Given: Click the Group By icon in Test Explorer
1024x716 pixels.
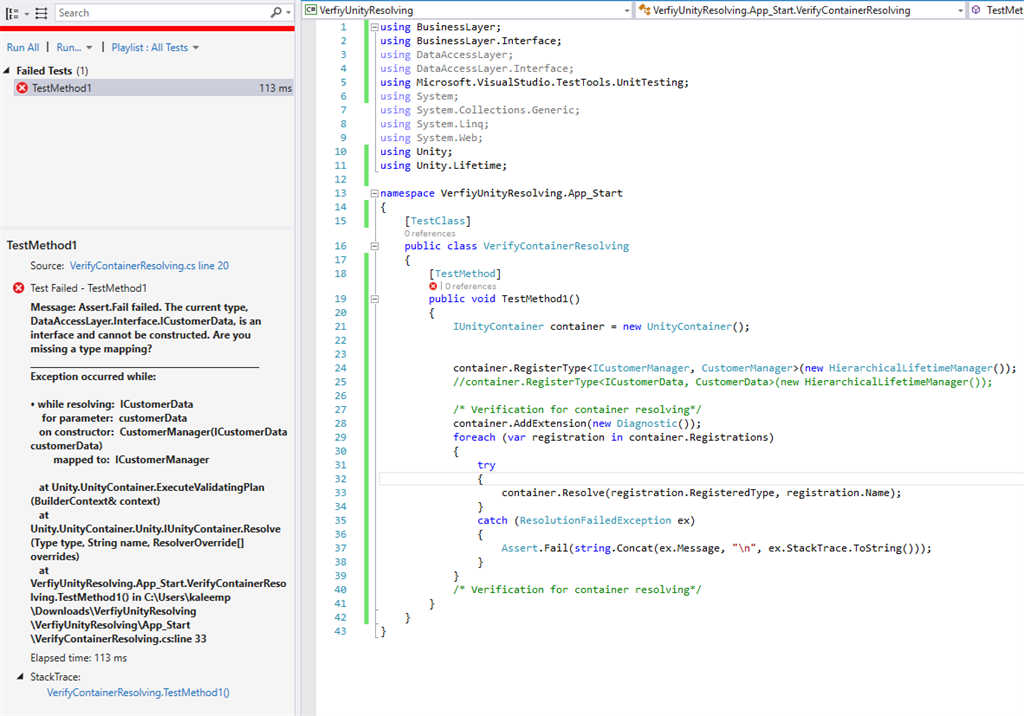Looking at the screenshot, I should pyautogui.click(x=13, y=12).
